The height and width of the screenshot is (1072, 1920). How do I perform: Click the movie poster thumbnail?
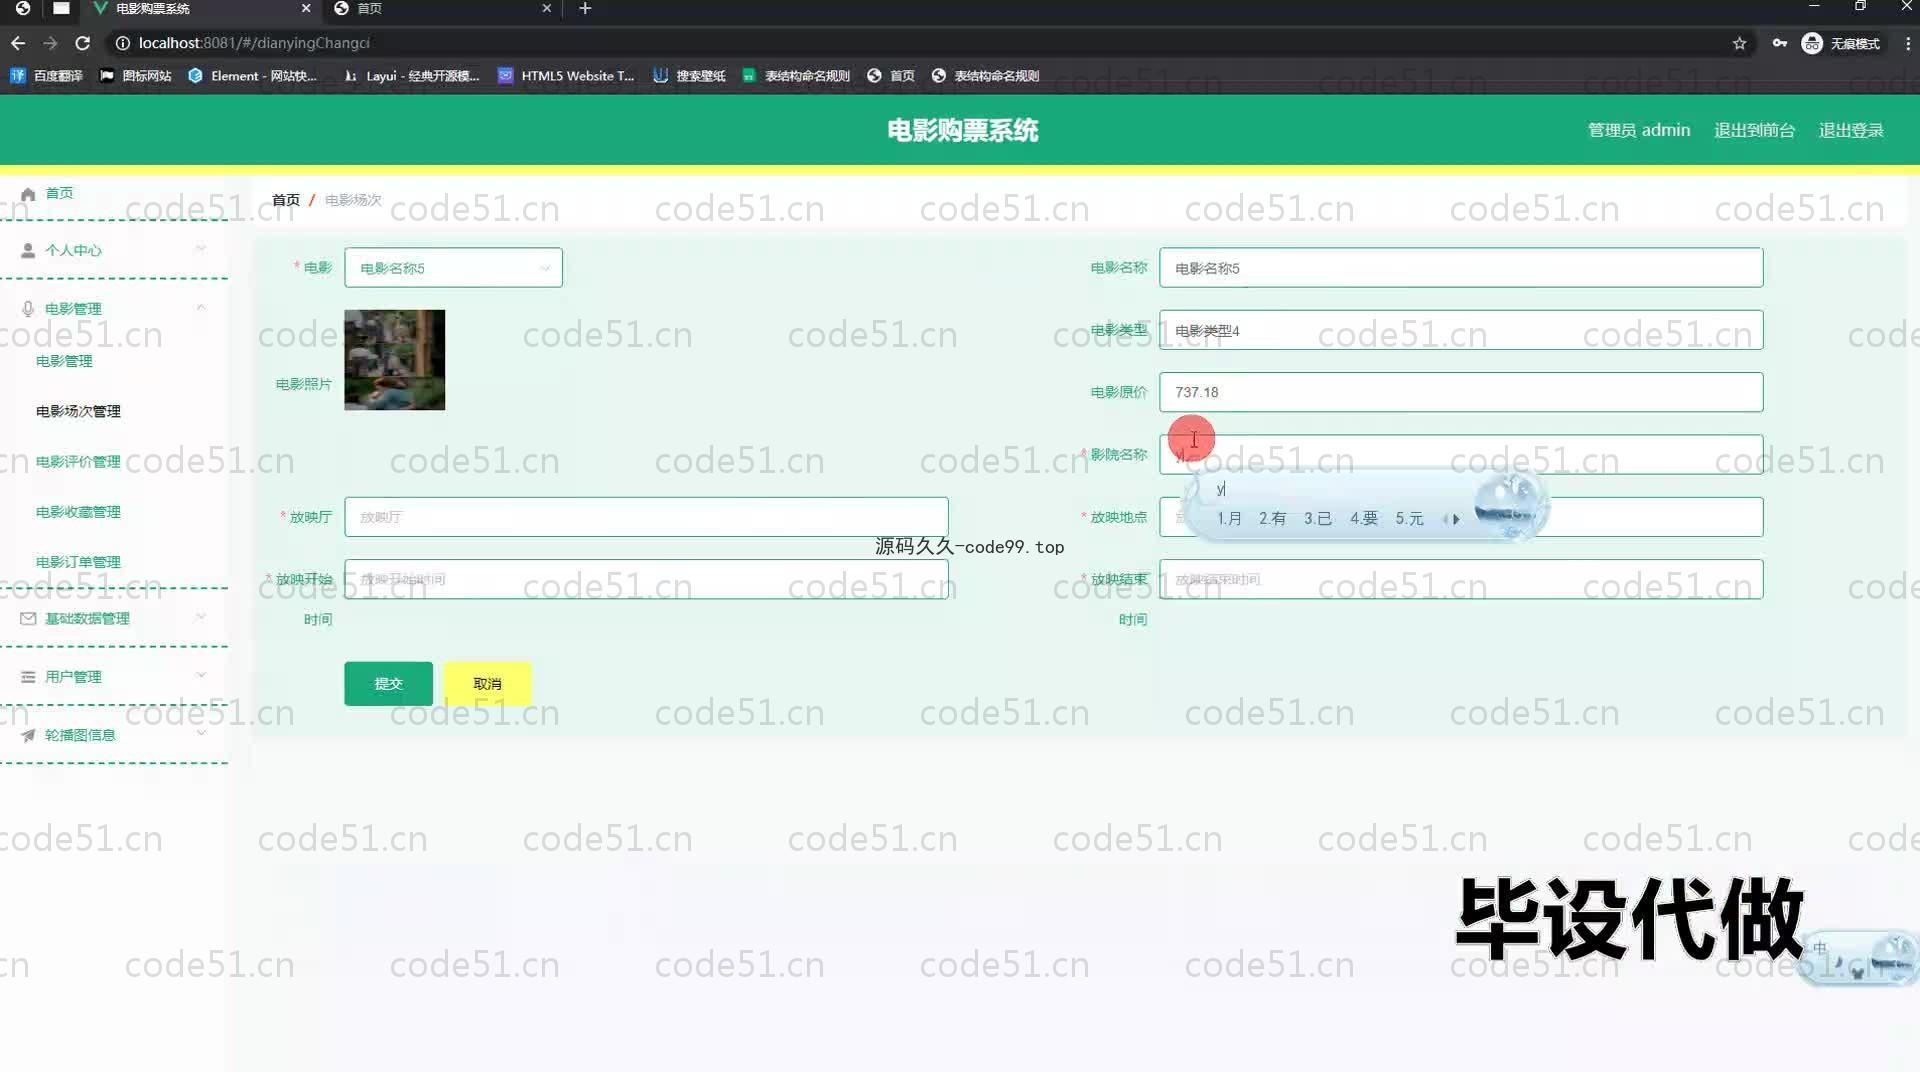click(x=394, y=360)
